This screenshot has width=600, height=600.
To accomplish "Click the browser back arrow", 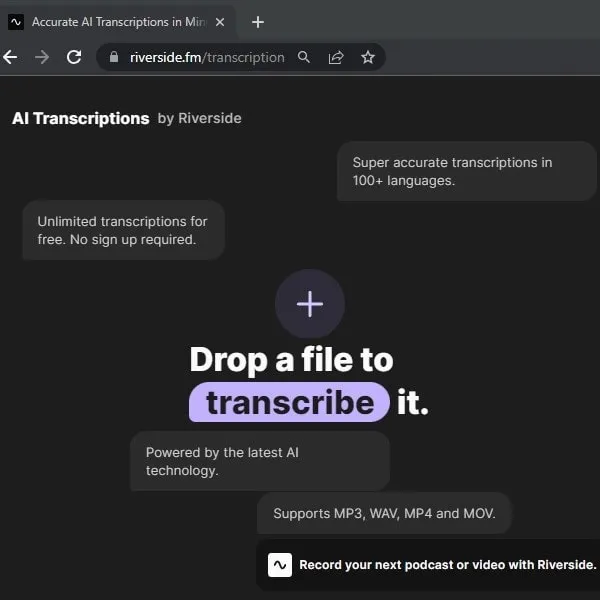I will 10,57.
